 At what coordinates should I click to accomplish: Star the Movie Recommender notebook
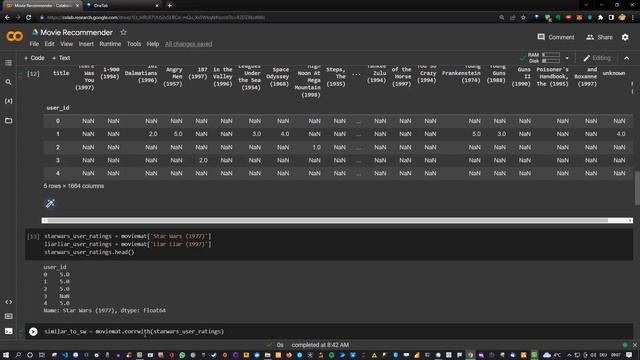point(123,32)
